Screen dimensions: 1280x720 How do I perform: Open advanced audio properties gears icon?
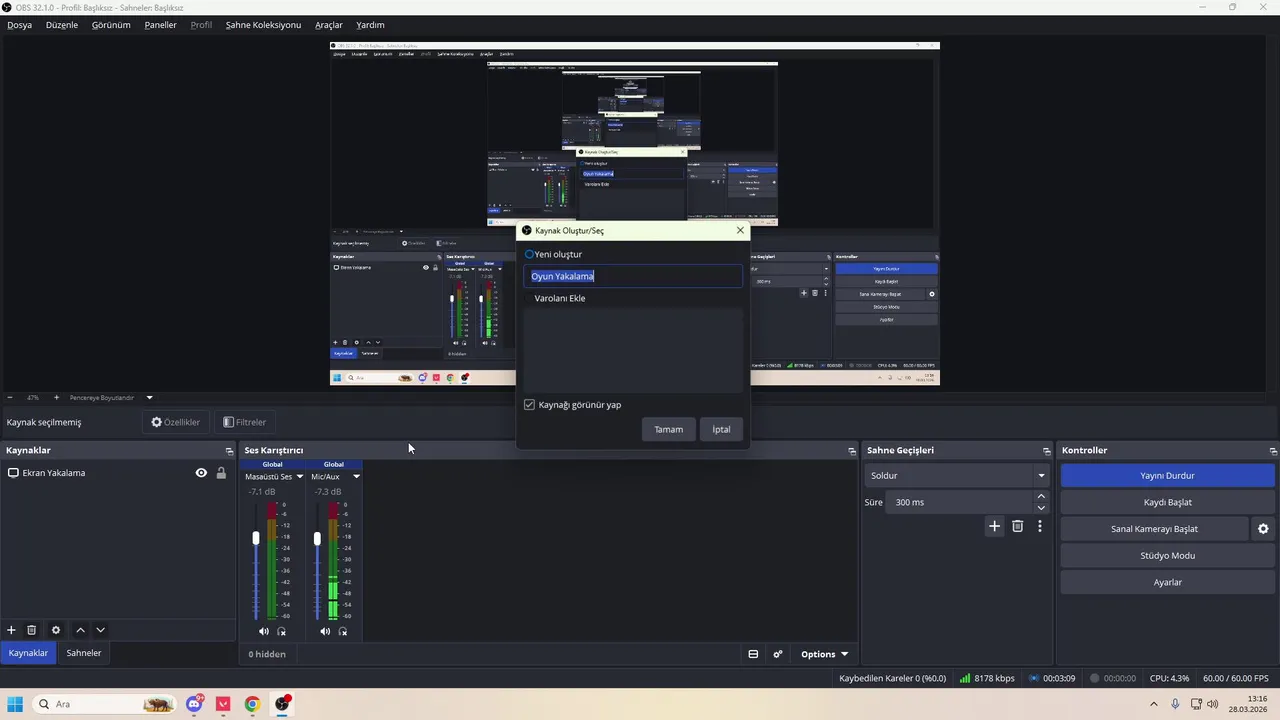pyautogui.click(x=778, y=654)
